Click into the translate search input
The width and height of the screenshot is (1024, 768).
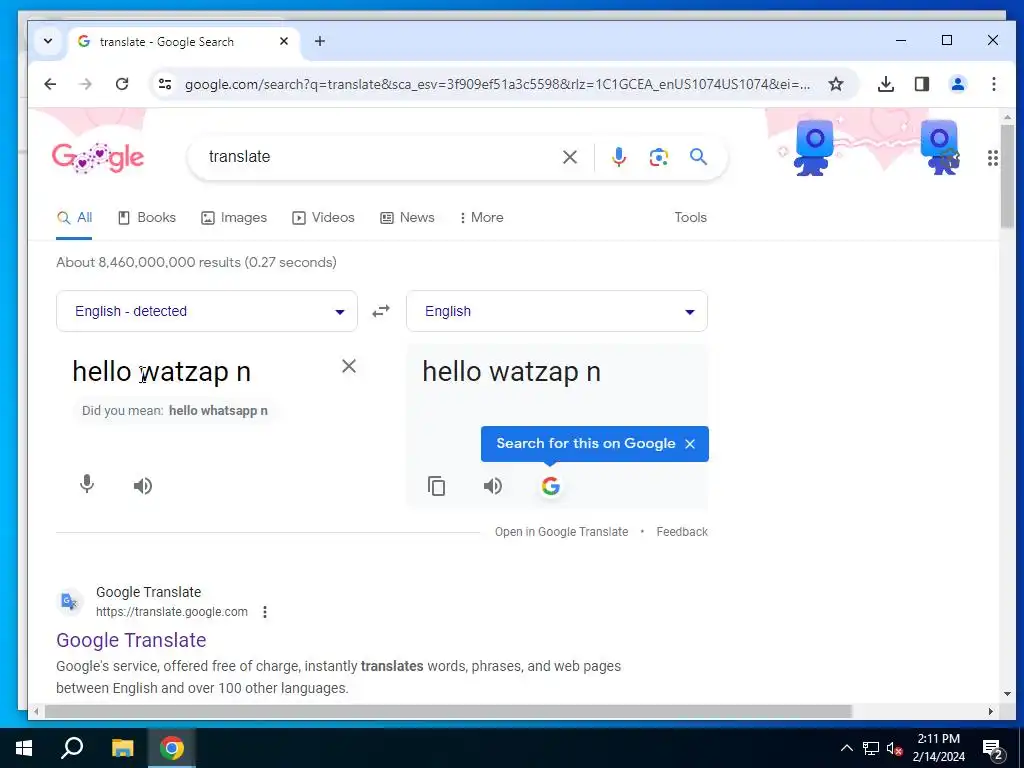point(379,157)
